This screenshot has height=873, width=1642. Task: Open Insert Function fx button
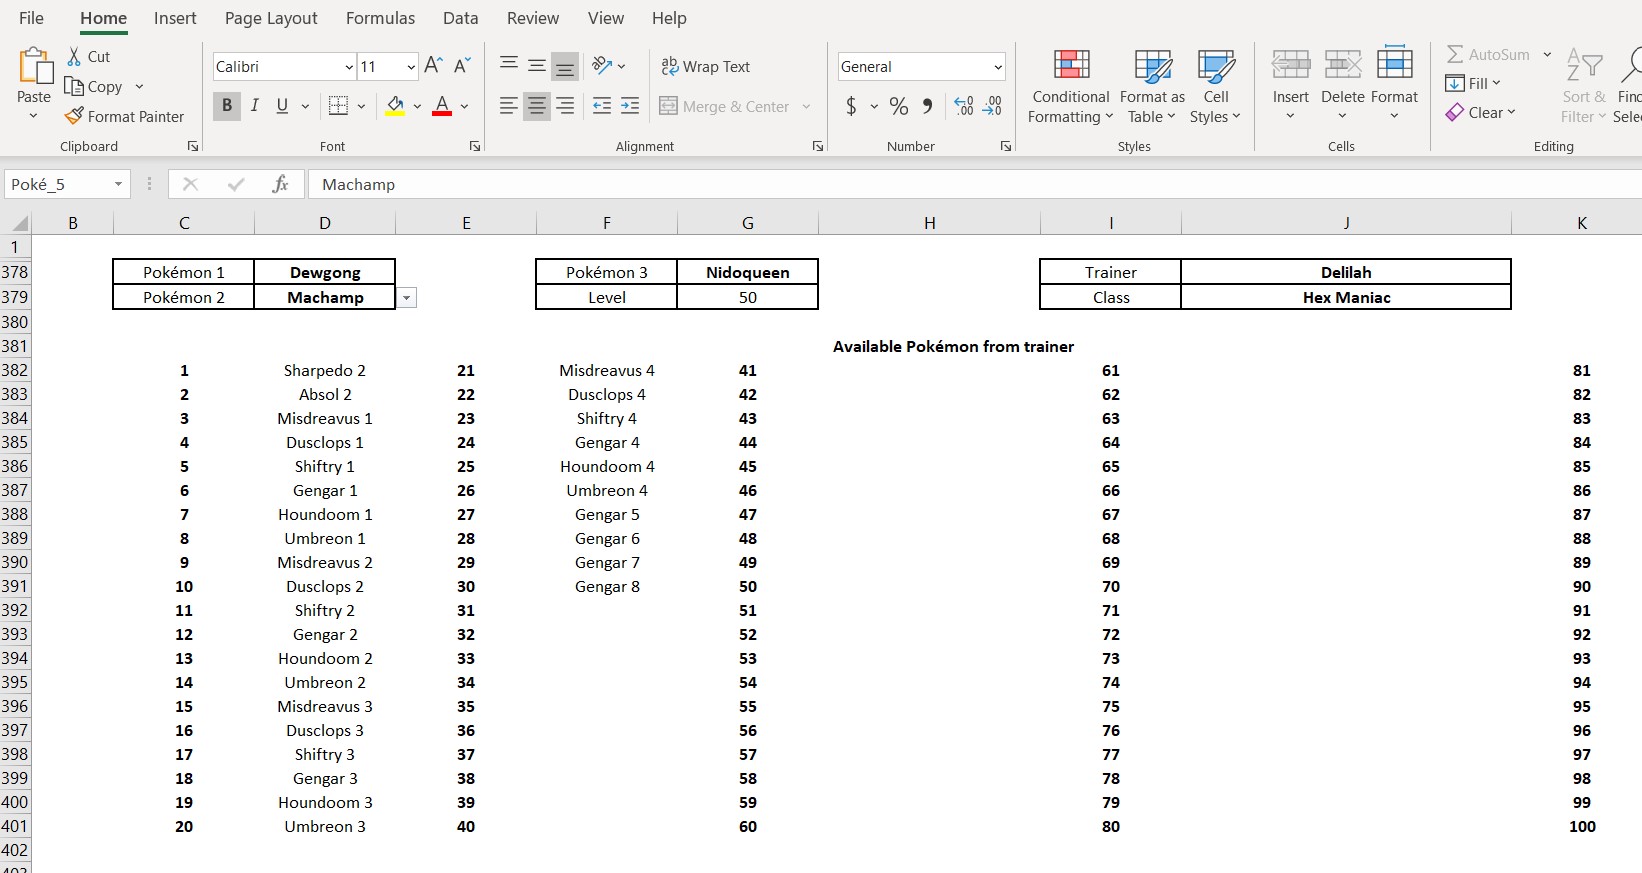coord(280,184)
